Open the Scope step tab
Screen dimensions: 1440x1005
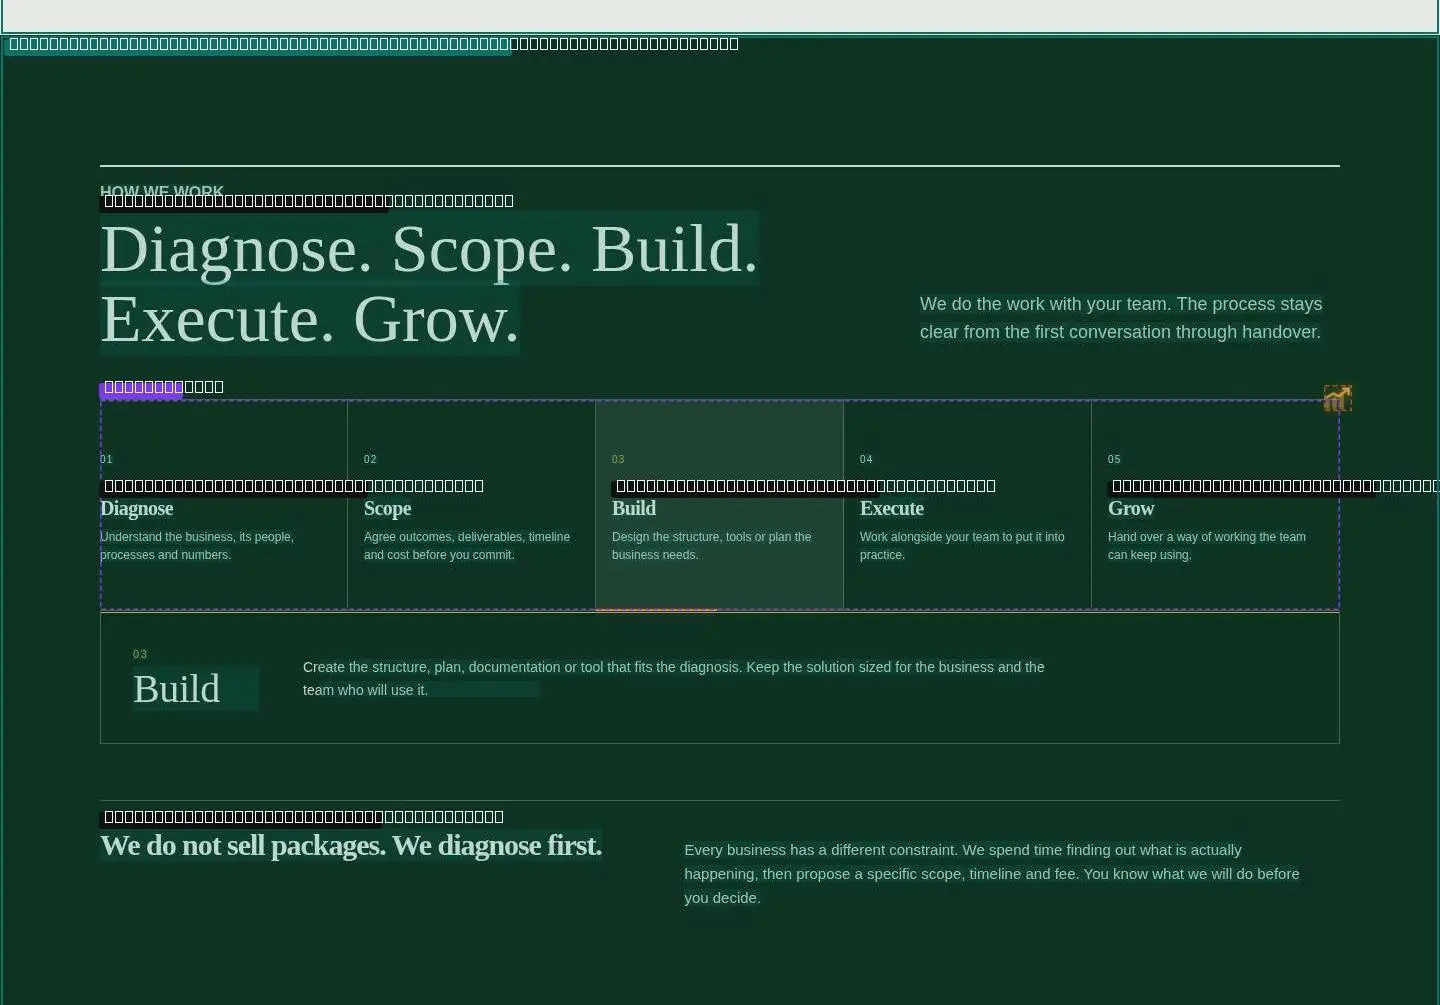(472, 505)
